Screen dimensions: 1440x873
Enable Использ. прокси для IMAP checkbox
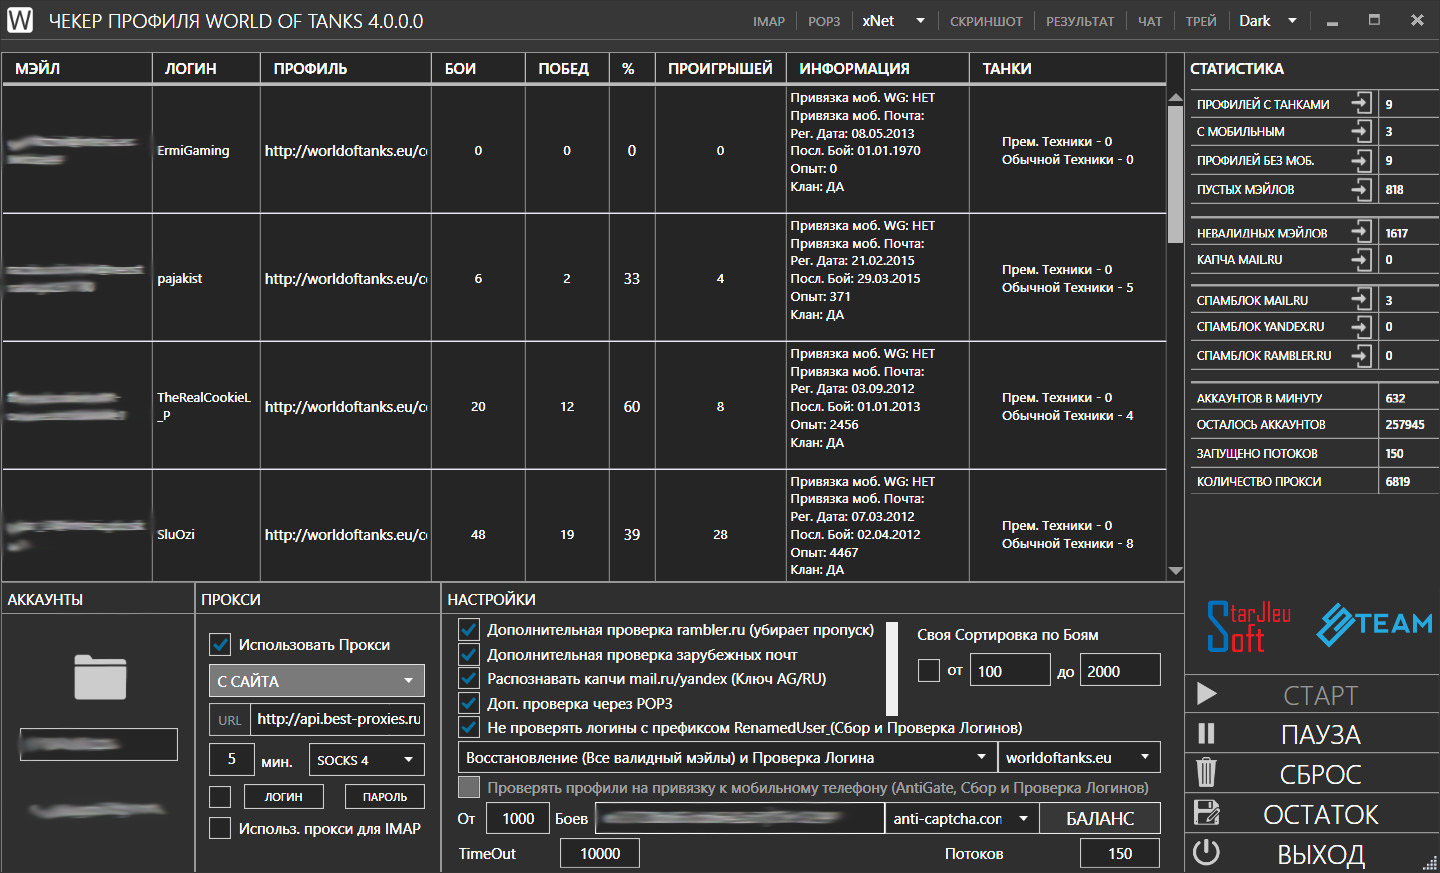click(x=220, y=828)
